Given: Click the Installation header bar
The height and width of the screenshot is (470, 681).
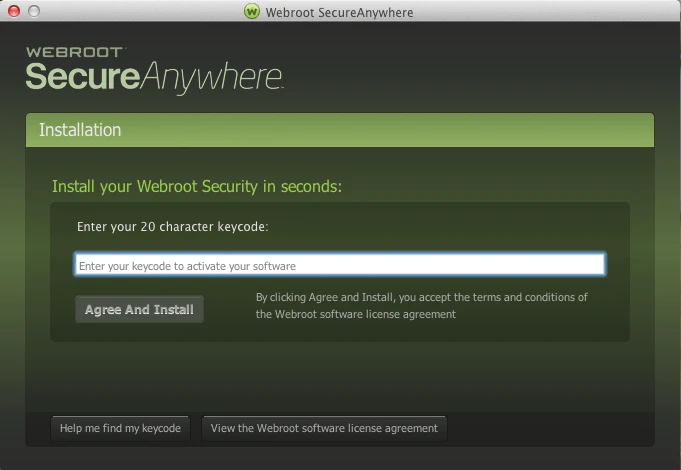Looking at the screenshot, I should coord(340,130).
